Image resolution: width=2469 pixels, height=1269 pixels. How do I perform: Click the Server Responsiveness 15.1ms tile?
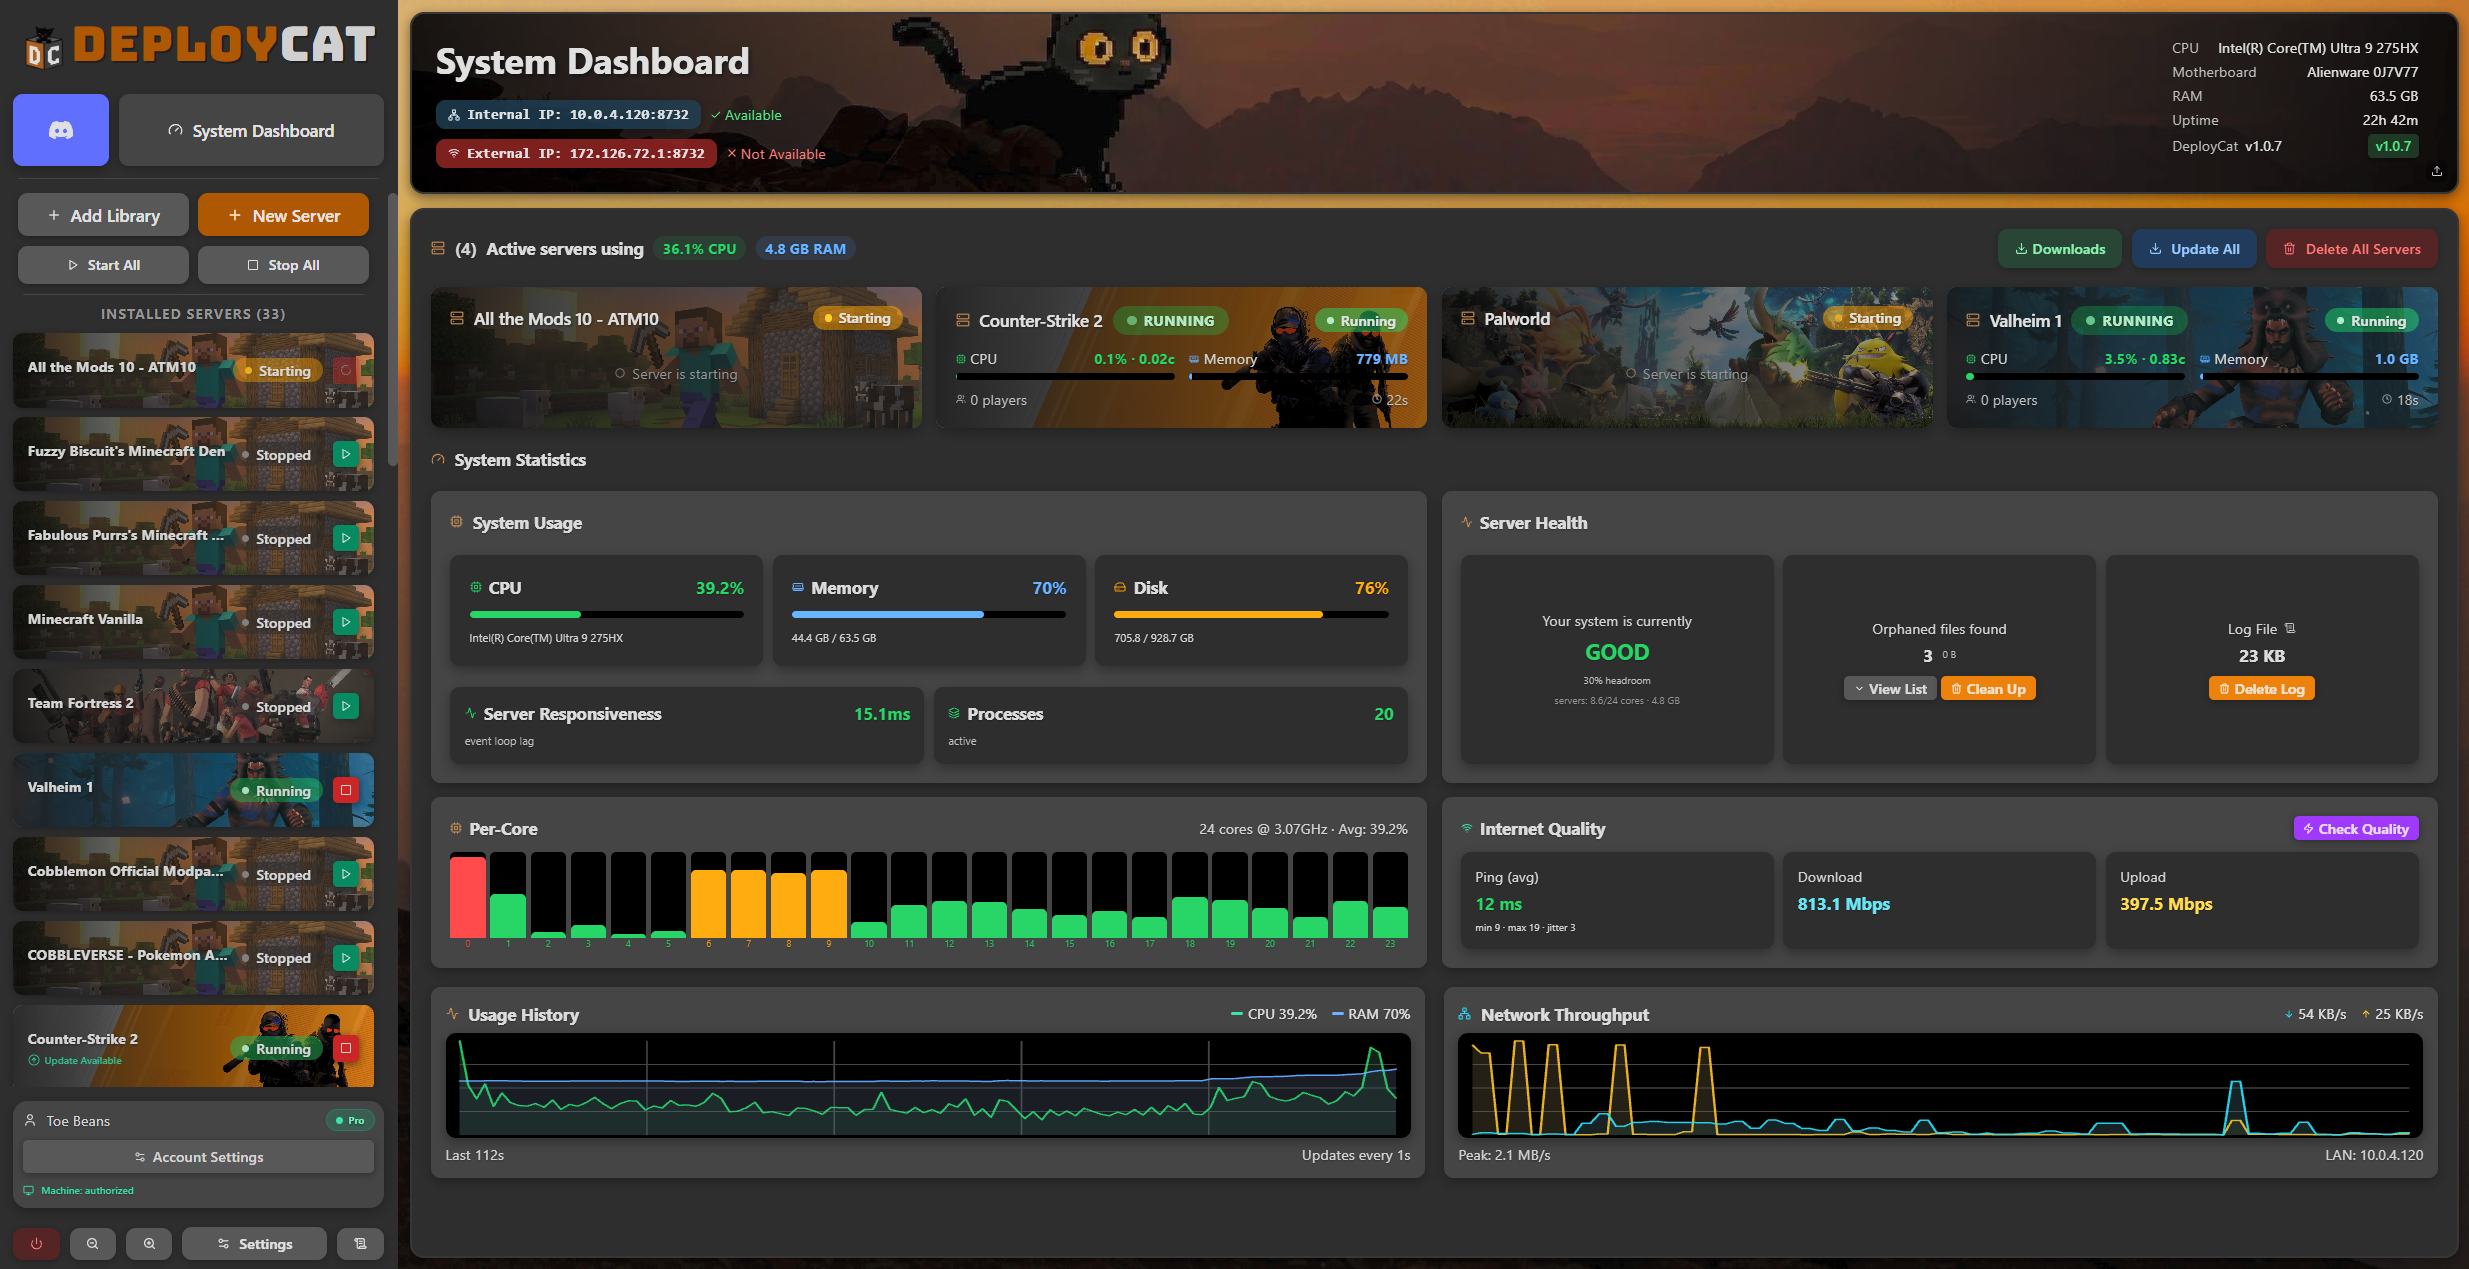pyautogui.click(x=686, y=725)
